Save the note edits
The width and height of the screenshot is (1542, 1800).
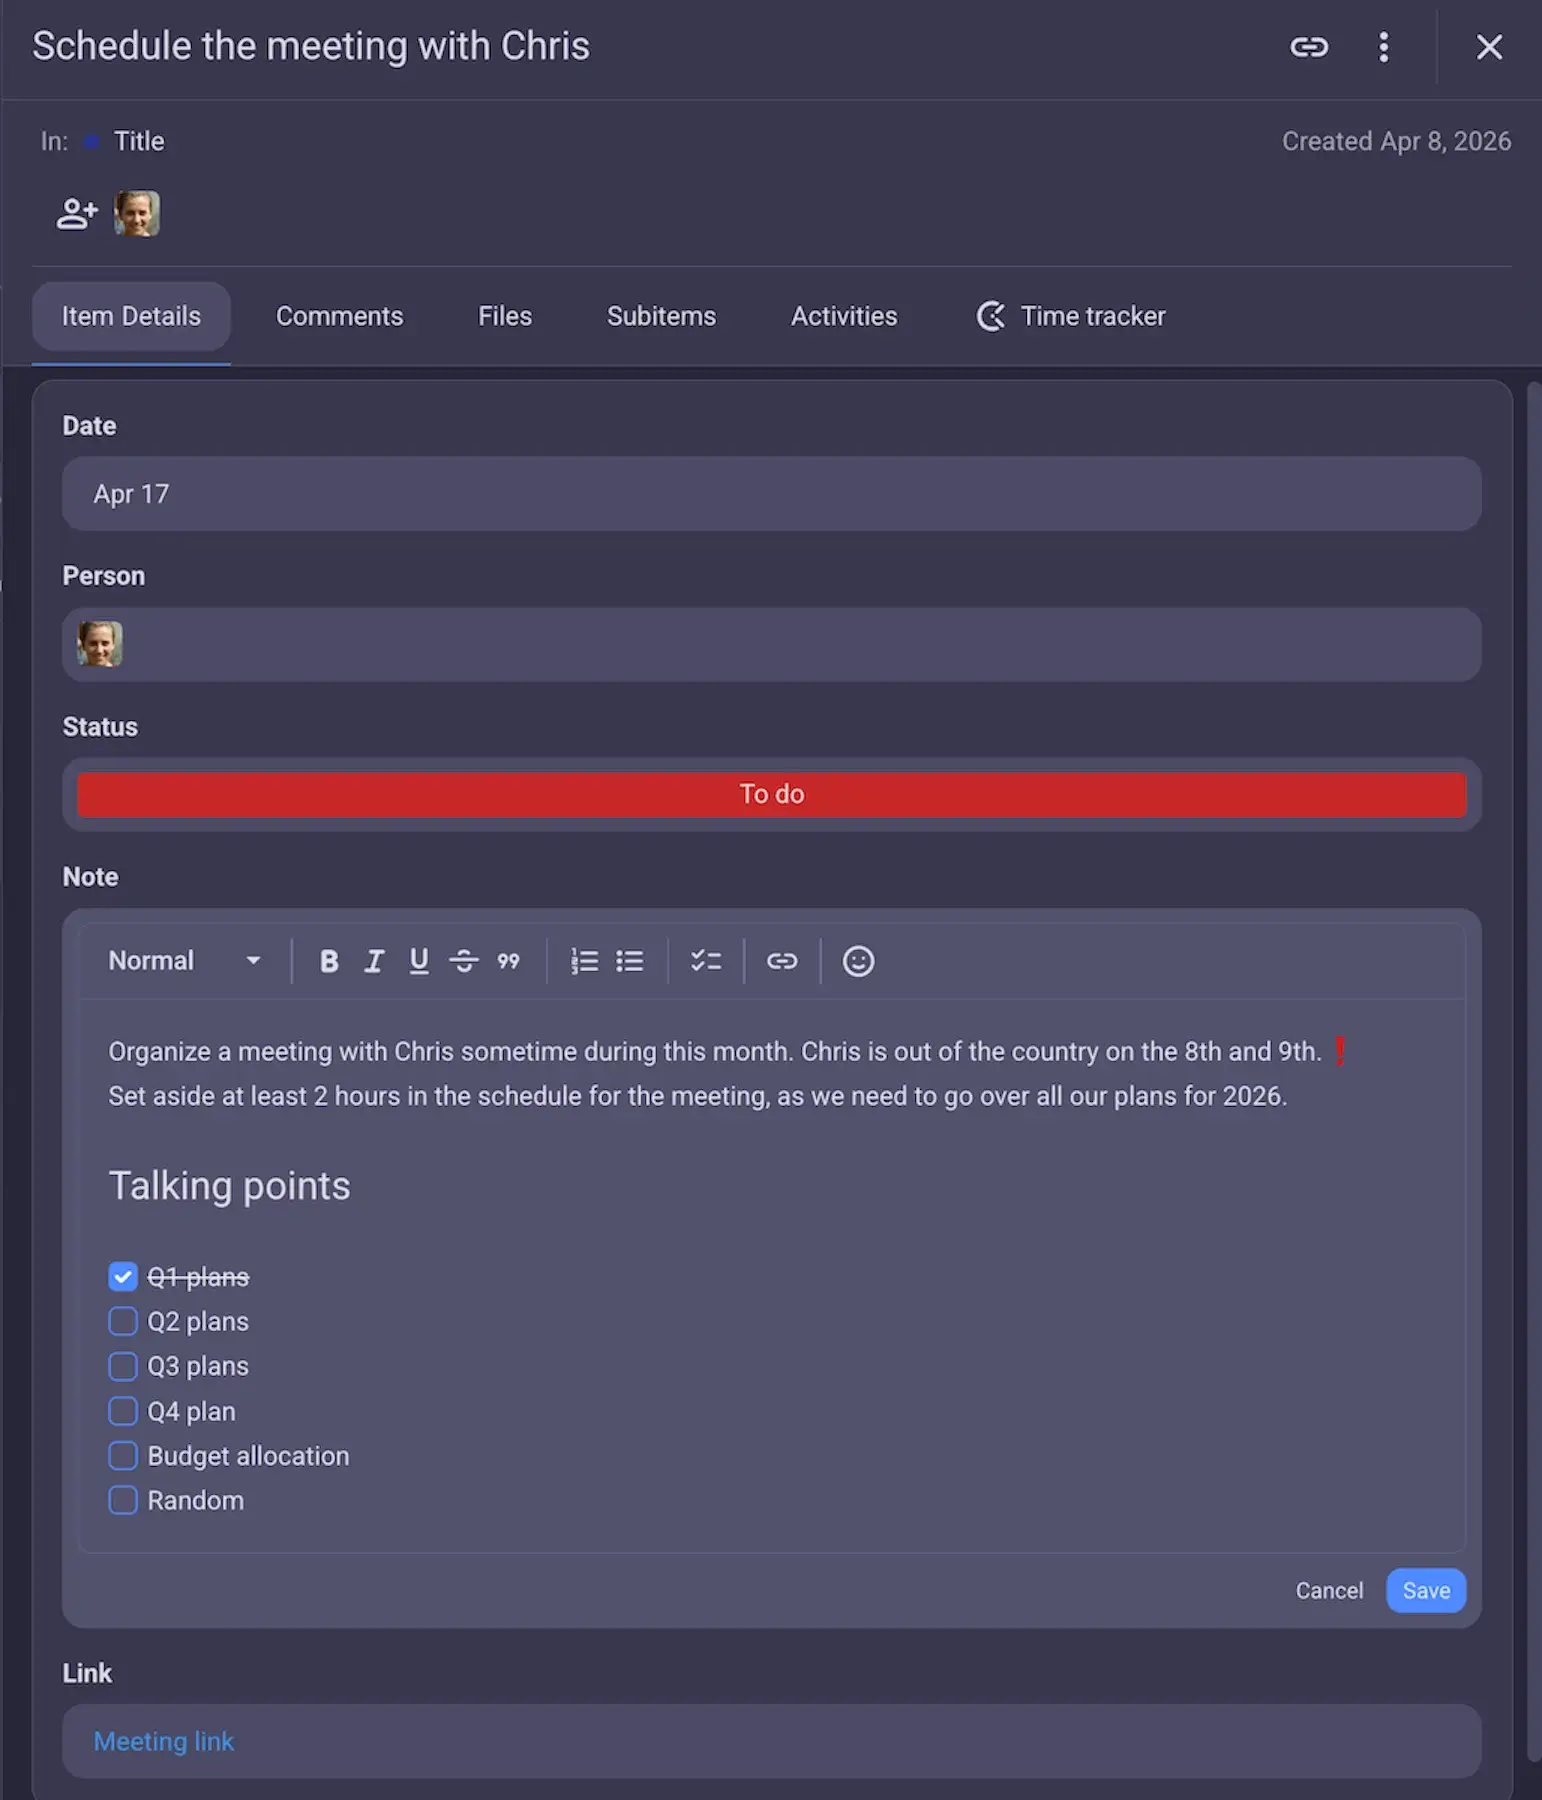[1426, 1591]
